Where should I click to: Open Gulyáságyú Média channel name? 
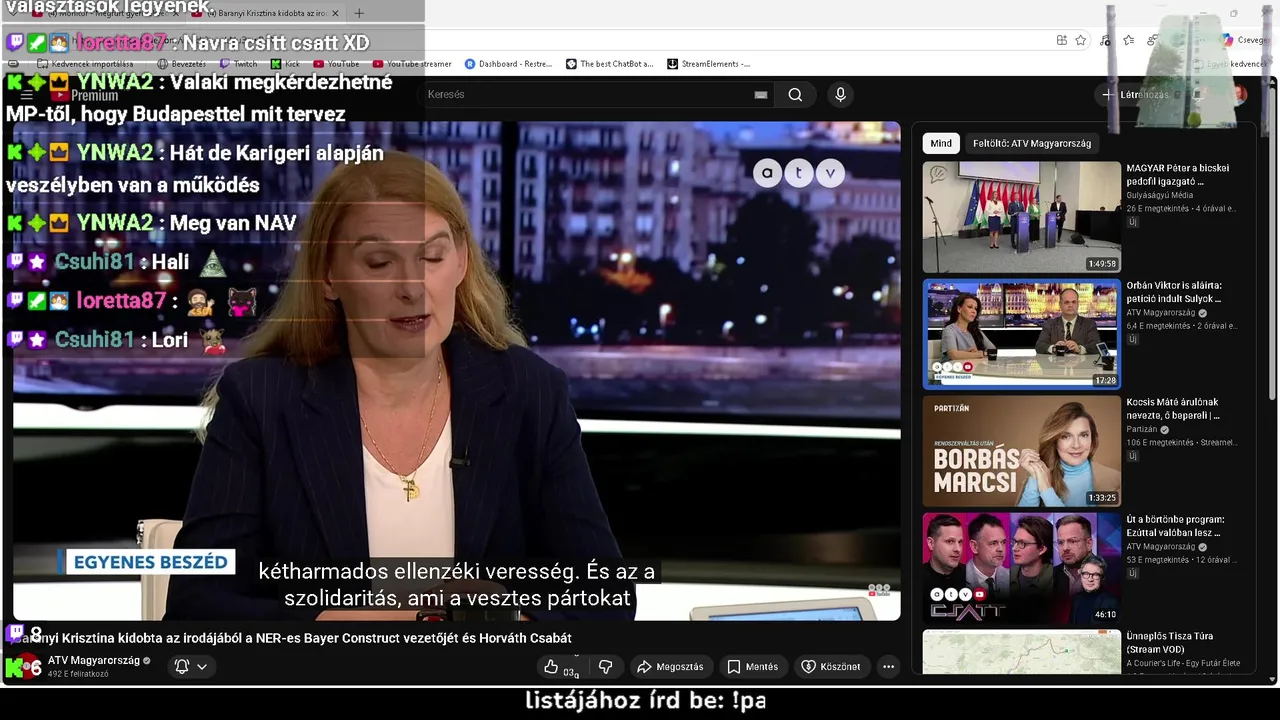tap(1160, 196)
